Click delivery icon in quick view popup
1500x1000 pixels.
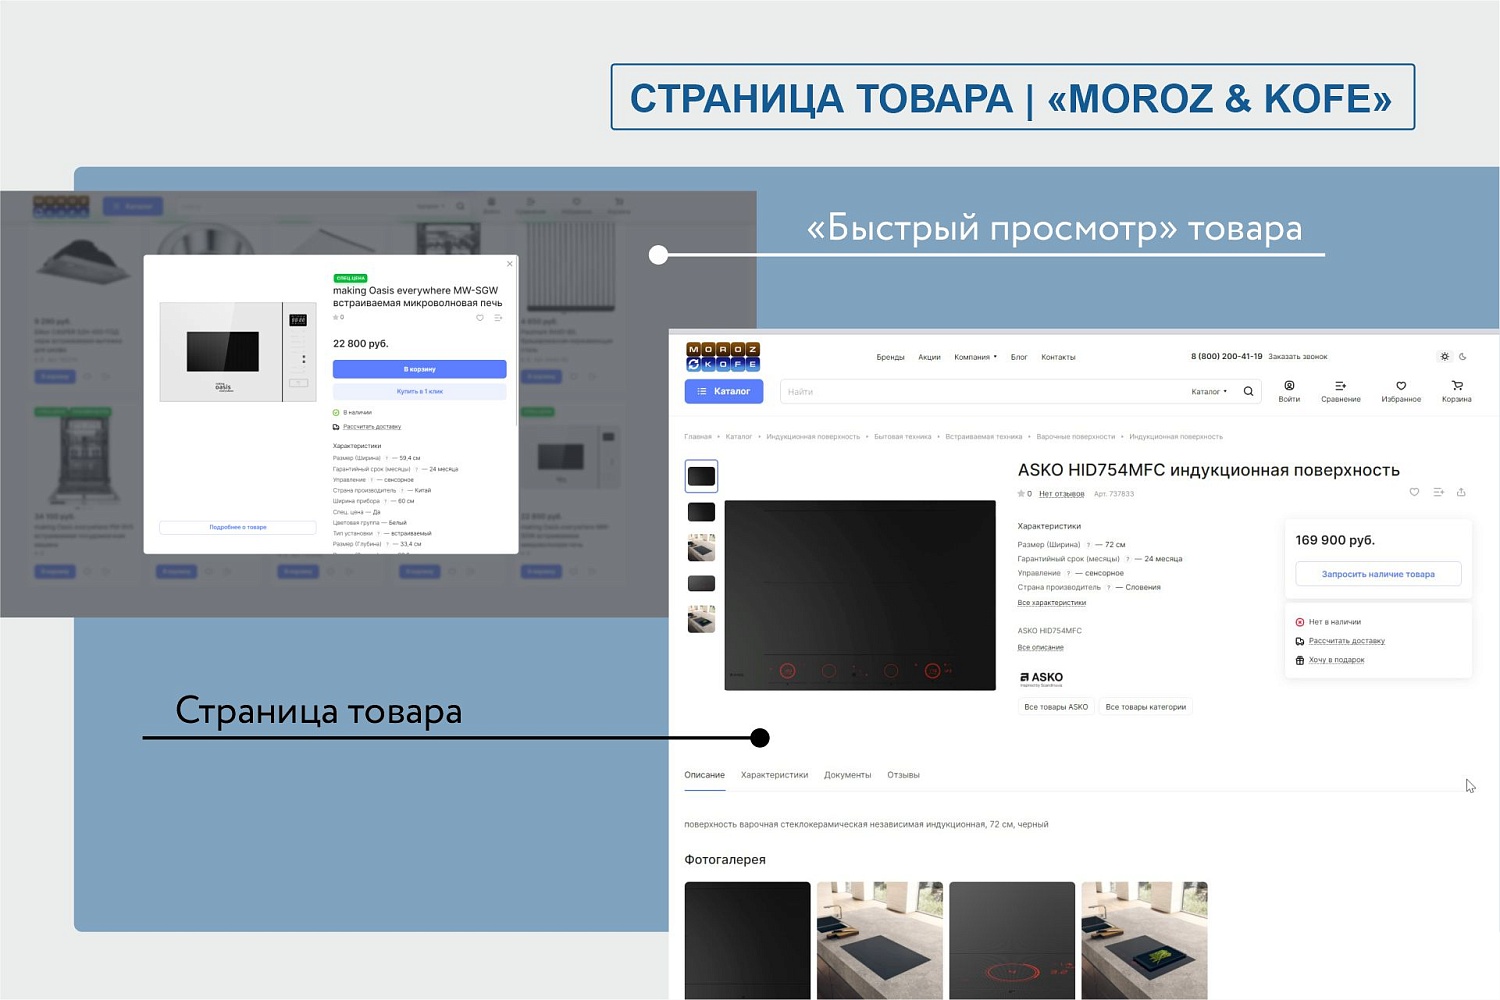[336, 427]
